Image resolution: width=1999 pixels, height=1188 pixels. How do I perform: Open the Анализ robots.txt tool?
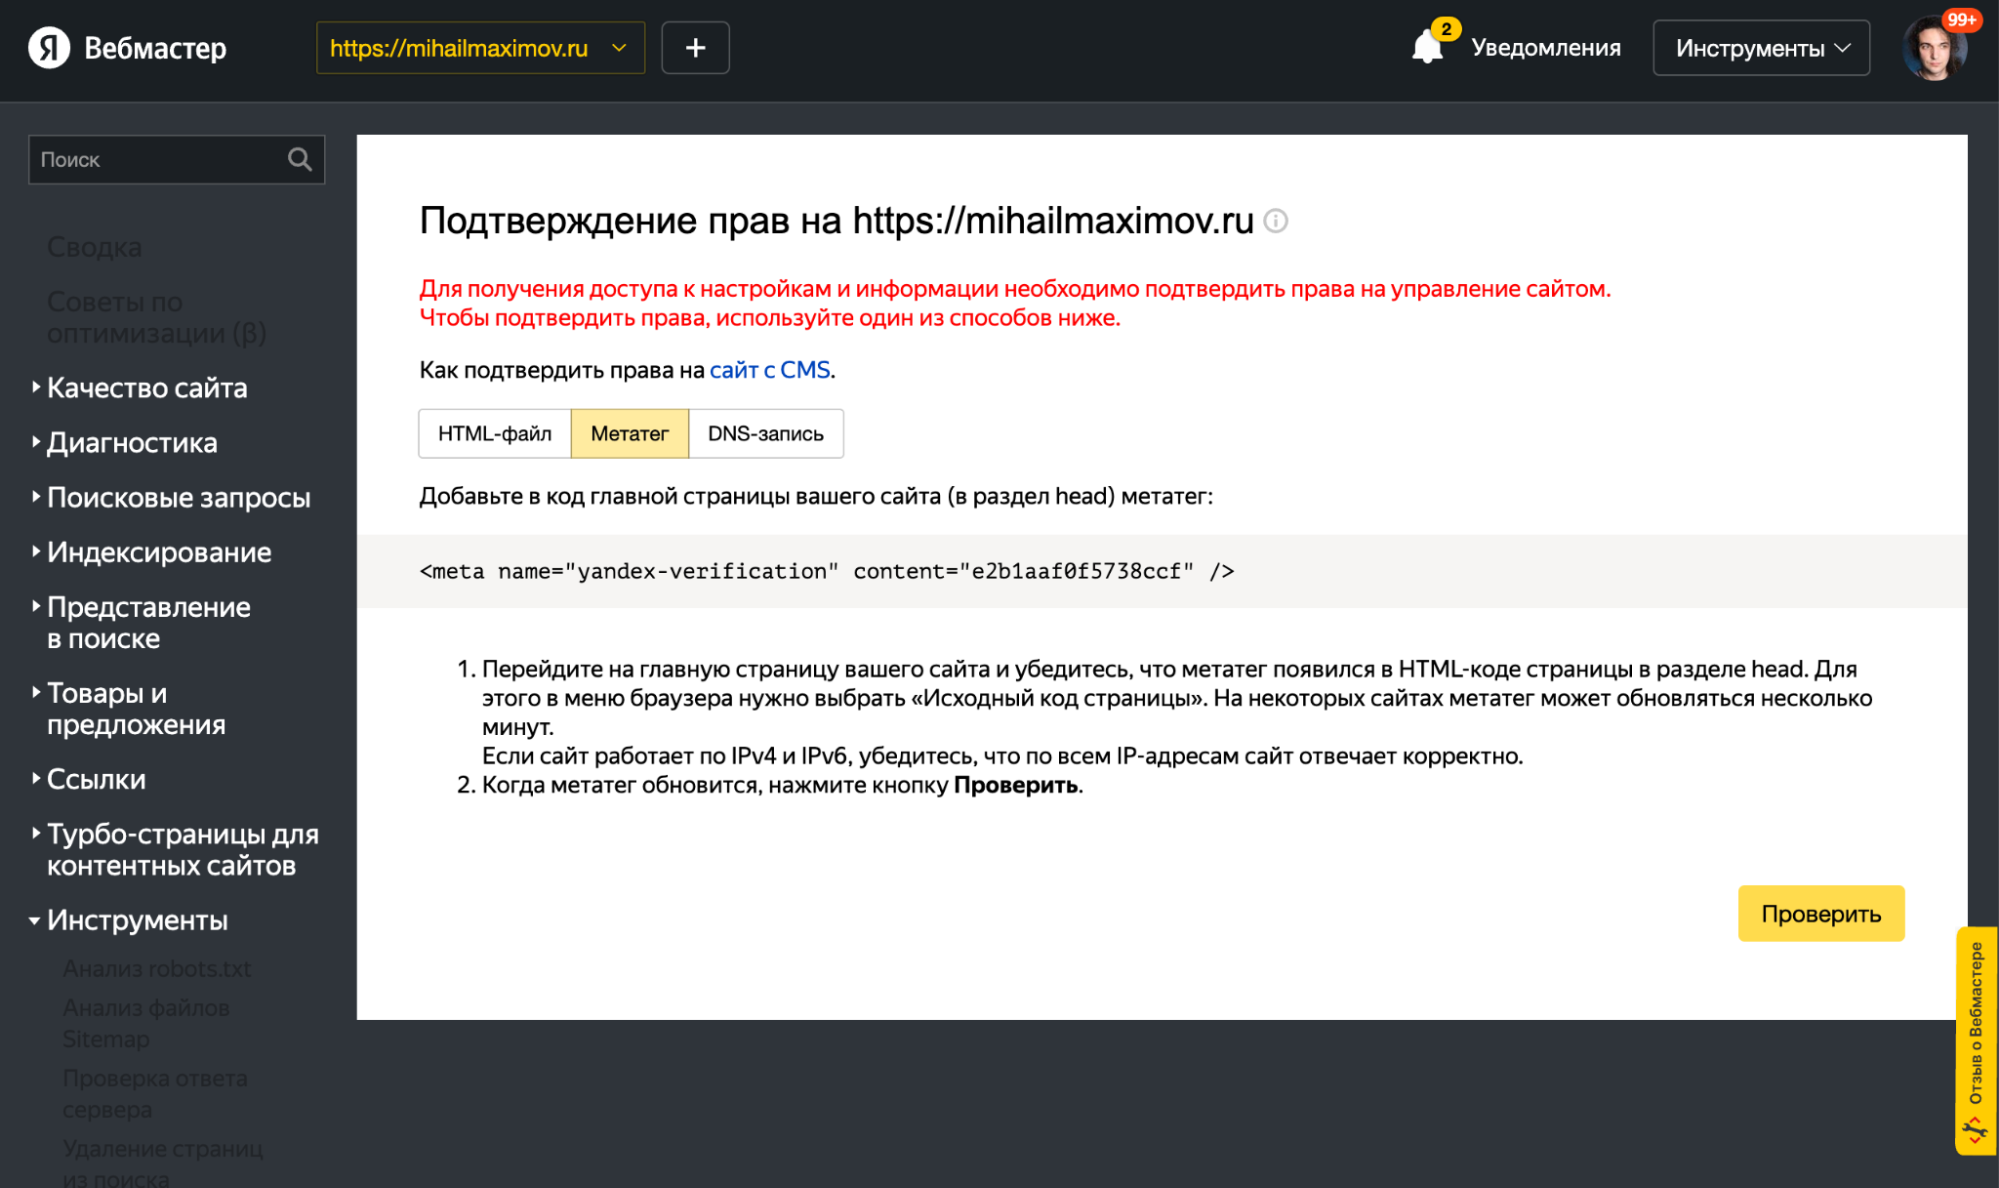pyautogui.click(x=157, y=968)
